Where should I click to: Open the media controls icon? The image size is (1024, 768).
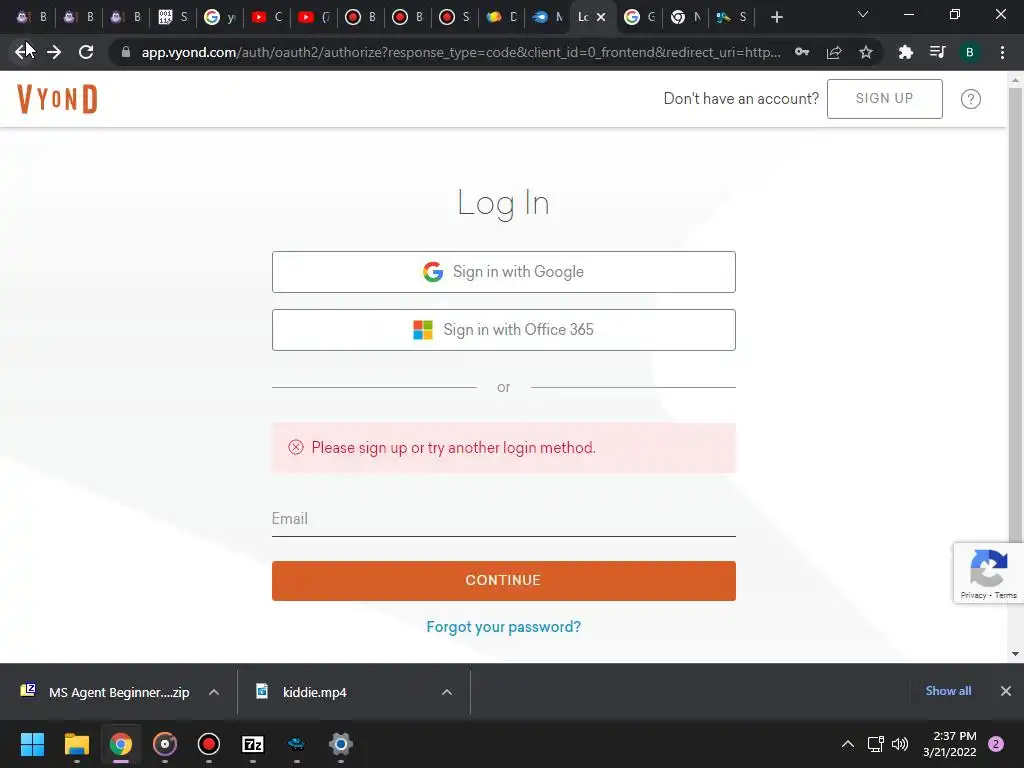[937, 52]
